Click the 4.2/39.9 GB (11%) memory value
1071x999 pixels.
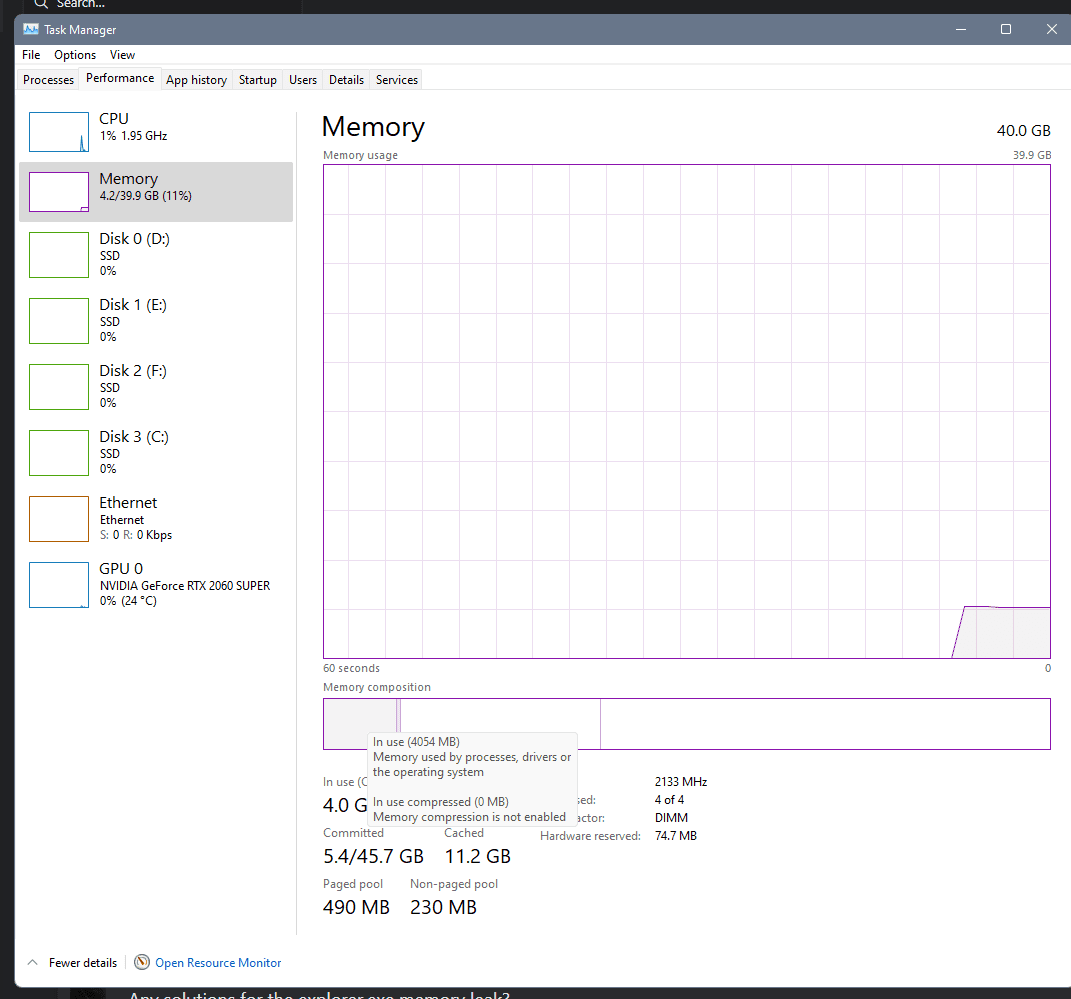(145, 196)
